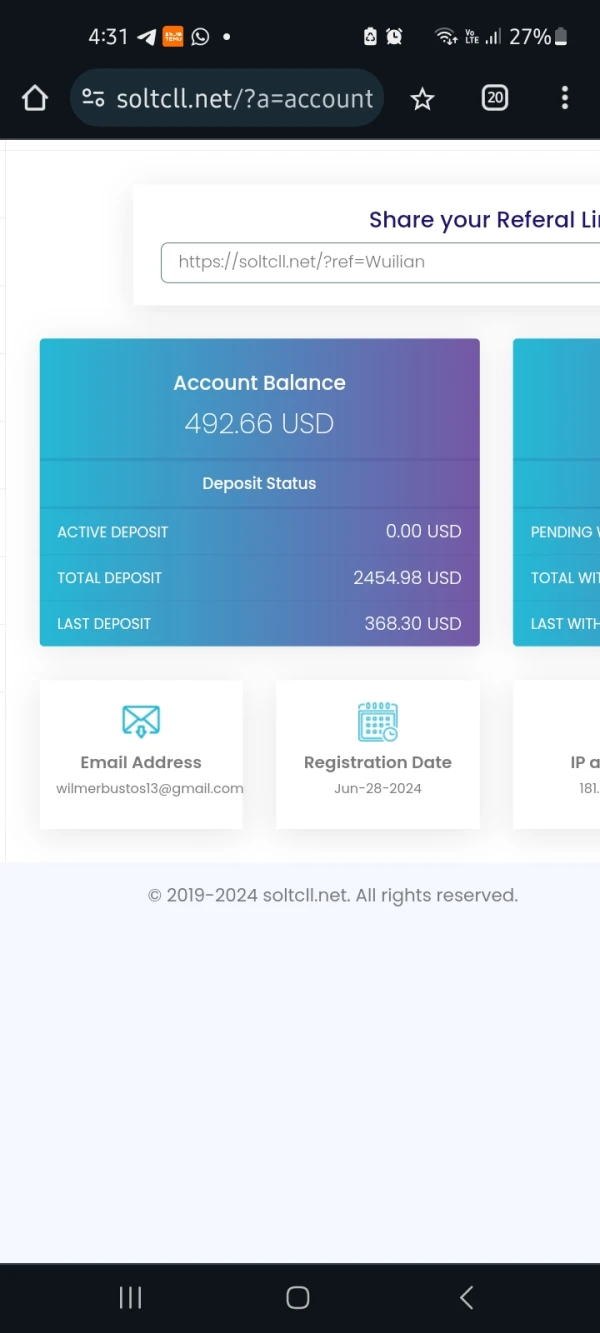Bookmark page with the star icon
The width and height of the screenshot is (600, 1333).
pyautogui.click(x=423, y=98)
